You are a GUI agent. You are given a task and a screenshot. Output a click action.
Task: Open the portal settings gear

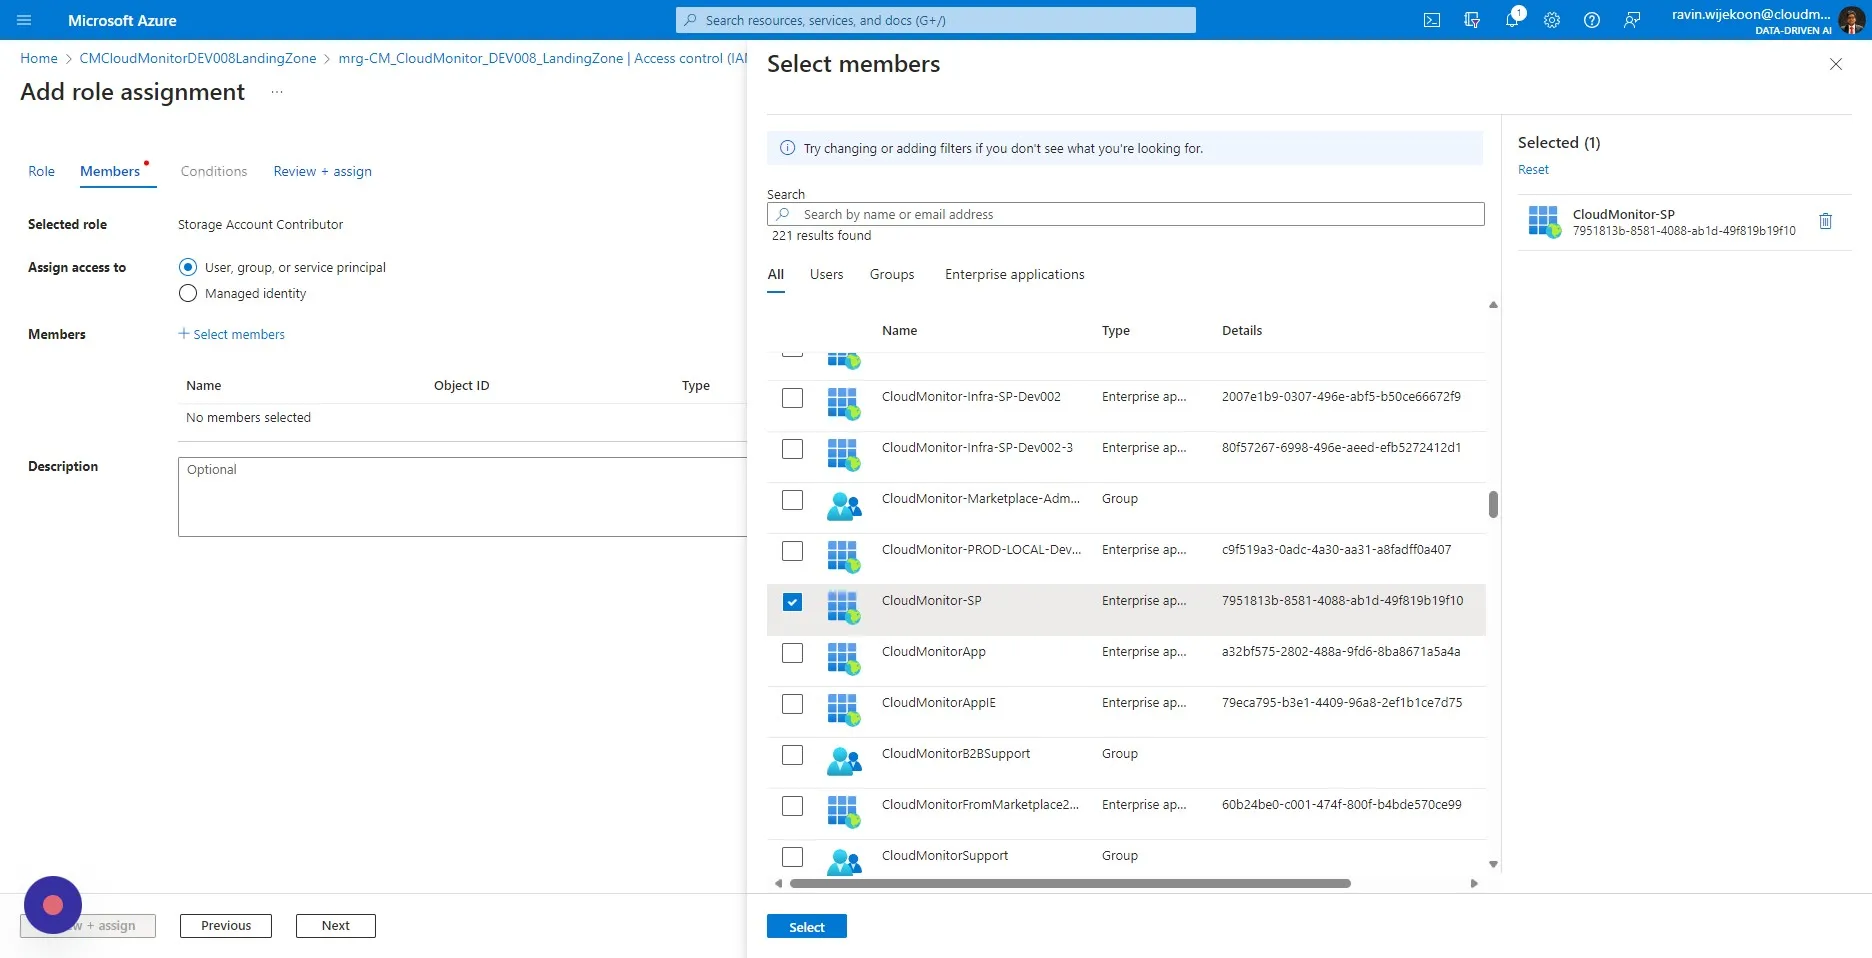(1552, 20)
